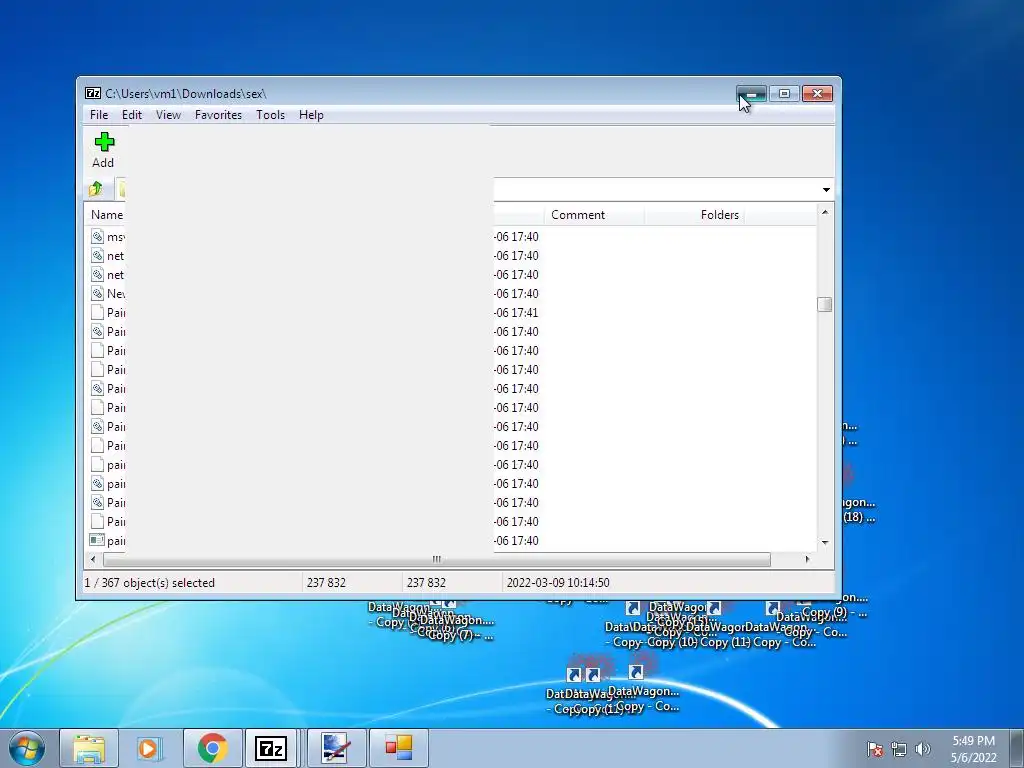The height and width of the screenshot is (768, 1024).
Task: Click the volume speaker tray icon
Action: pos(923,749)
